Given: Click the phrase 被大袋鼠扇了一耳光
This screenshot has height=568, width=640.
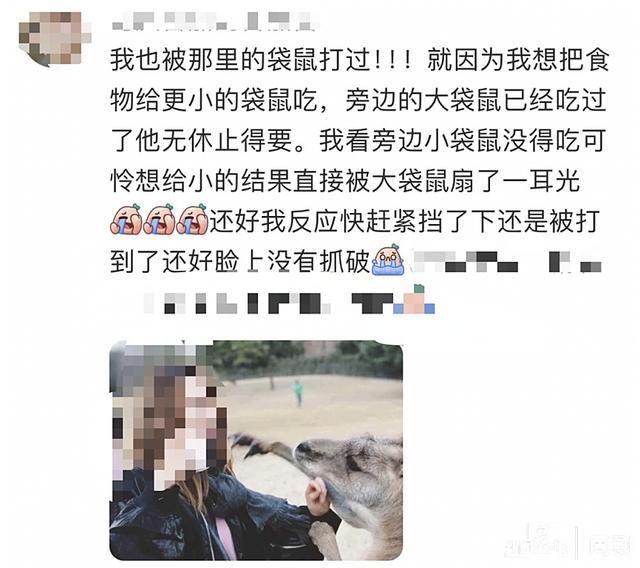Looking at the screenshot, I should coord(463,180).
